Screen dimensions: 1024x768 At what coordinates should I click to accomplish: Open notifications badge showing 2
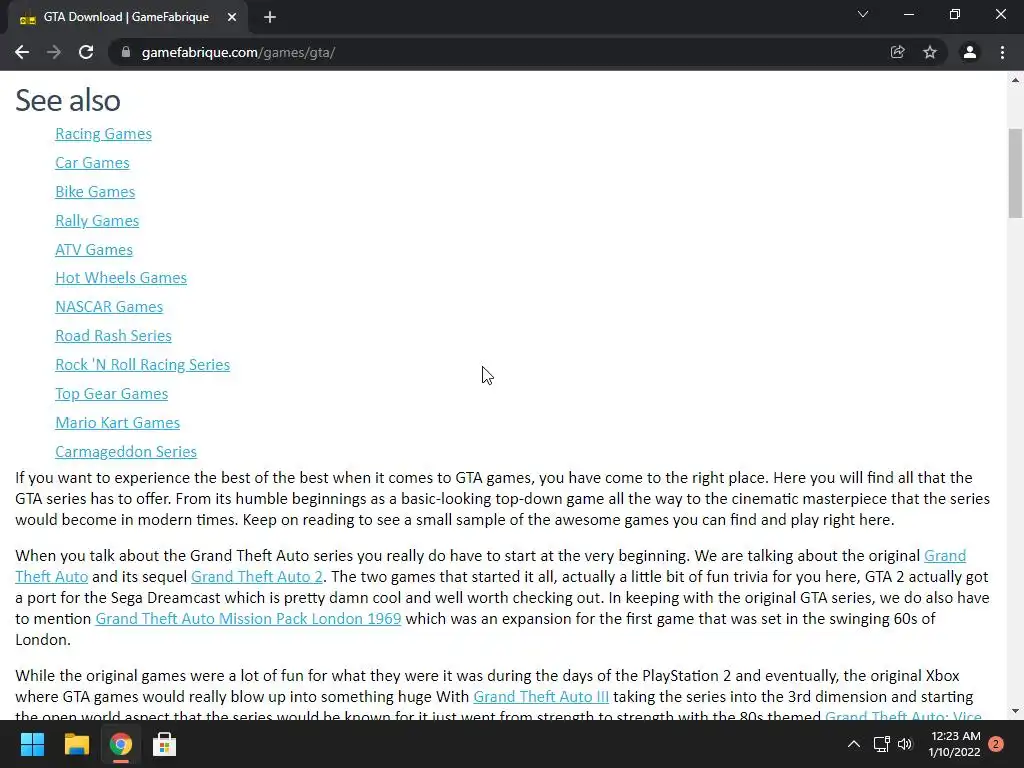(996, 744)
